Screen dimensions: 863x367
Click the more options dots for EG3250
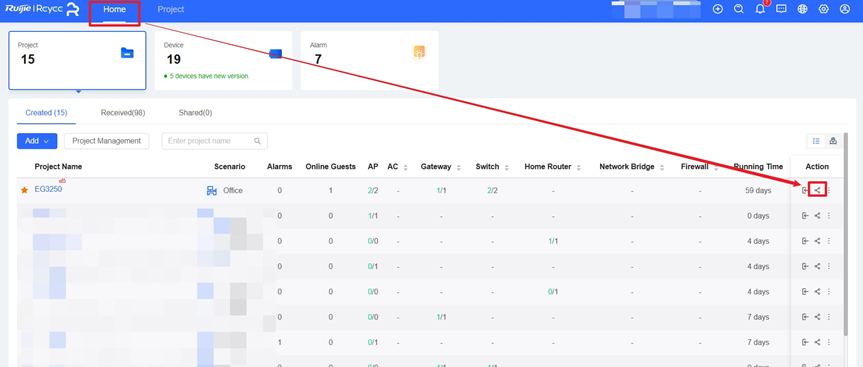click(829, 190)
